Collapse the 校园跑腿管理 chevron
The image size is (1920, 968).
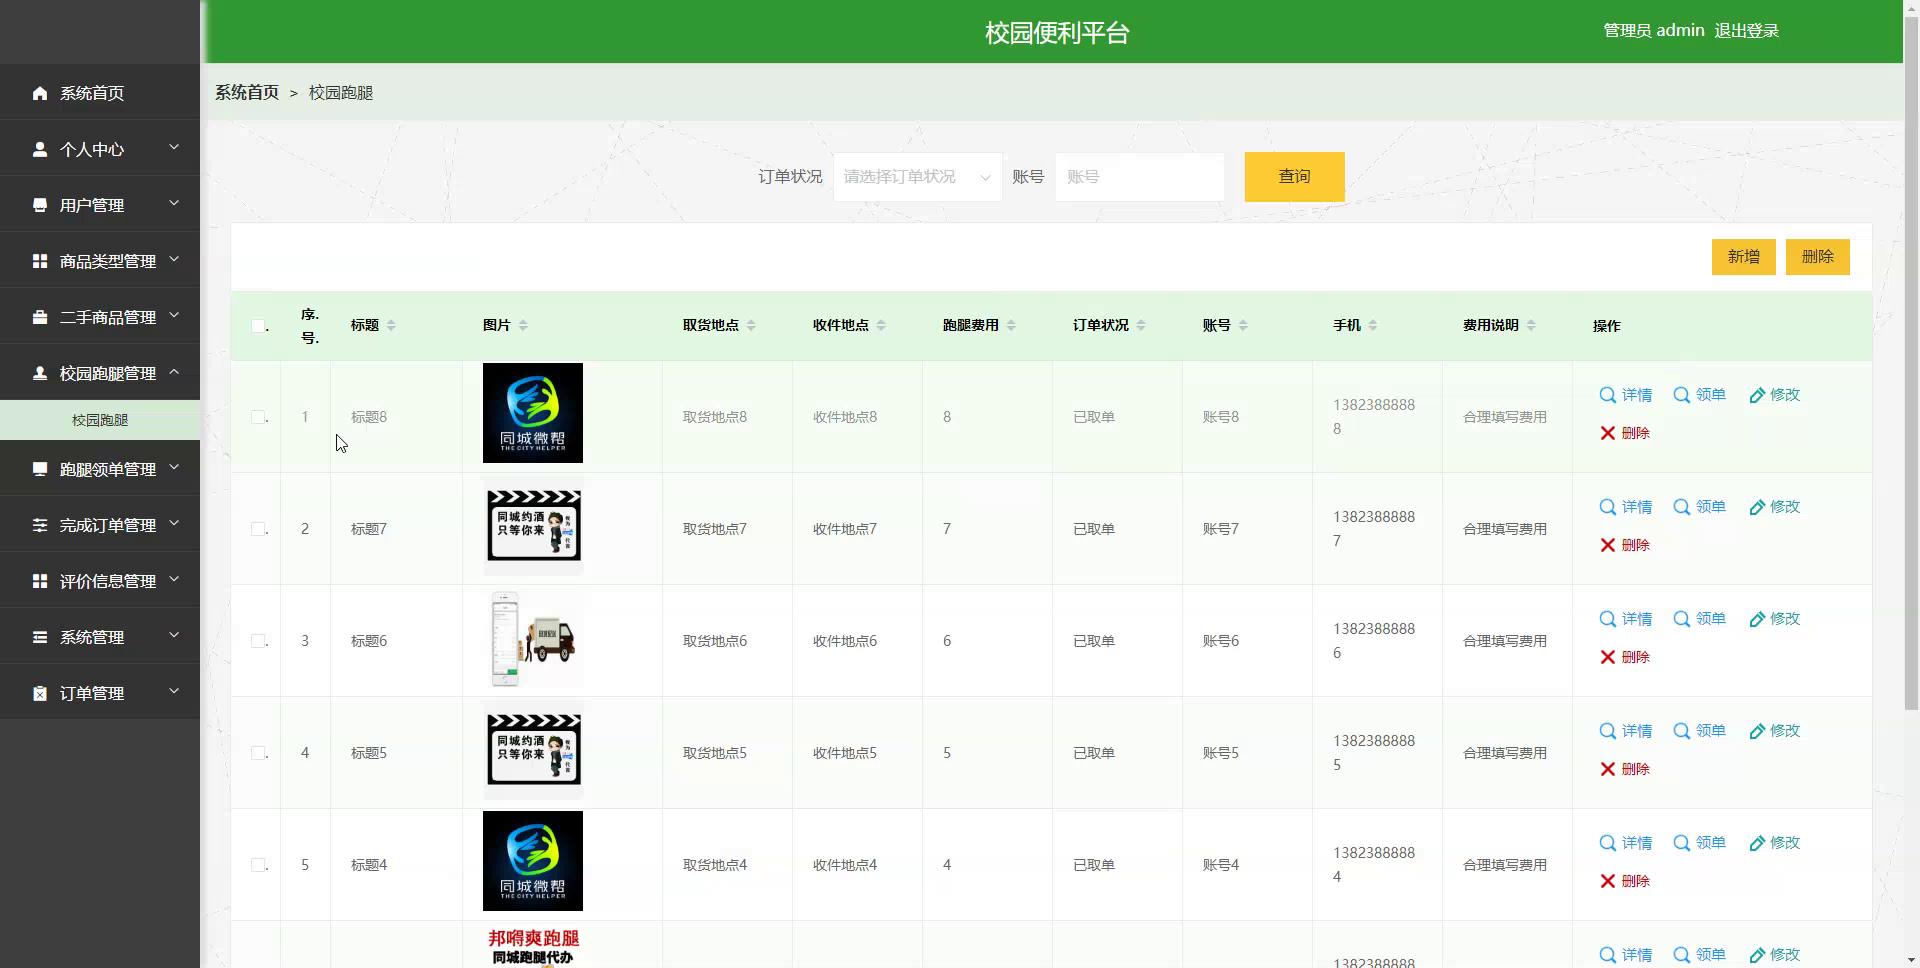point(174,371)
